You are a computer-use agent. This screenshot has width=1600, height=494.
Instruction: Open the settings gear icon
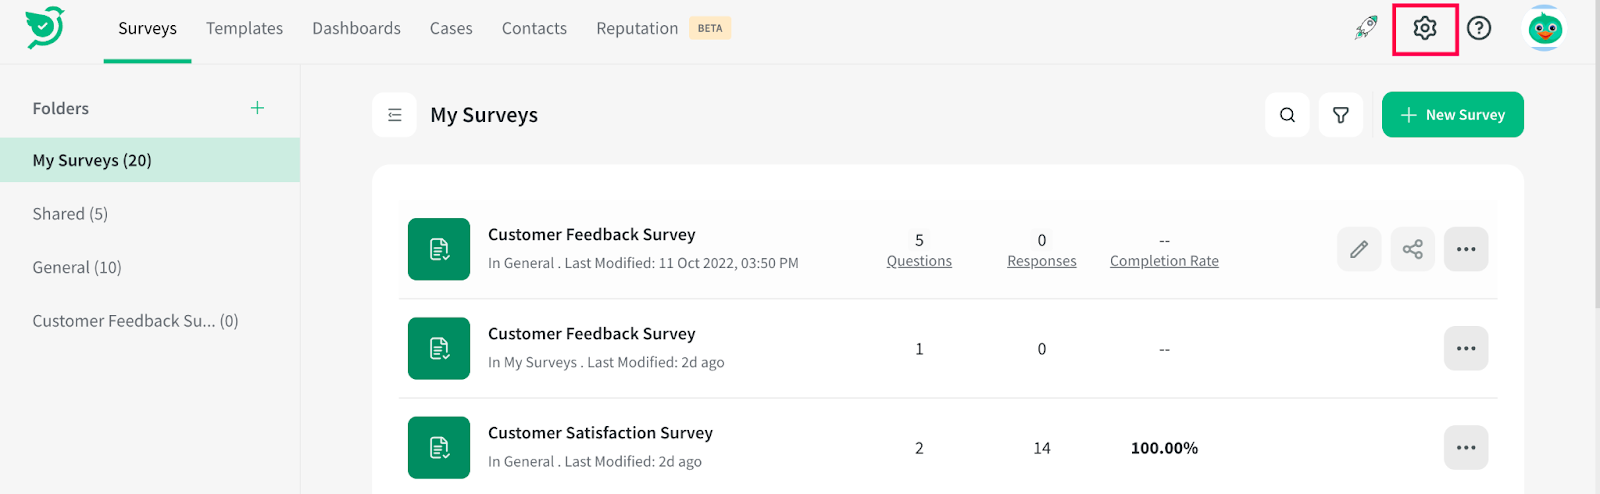pos(1425,29)
